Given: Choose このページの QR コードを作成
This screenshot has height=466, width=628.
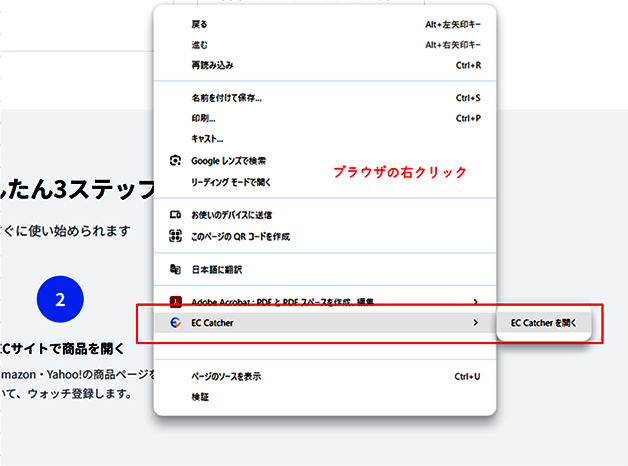Looking at the screenshot, I should click(x=325, y=237).
